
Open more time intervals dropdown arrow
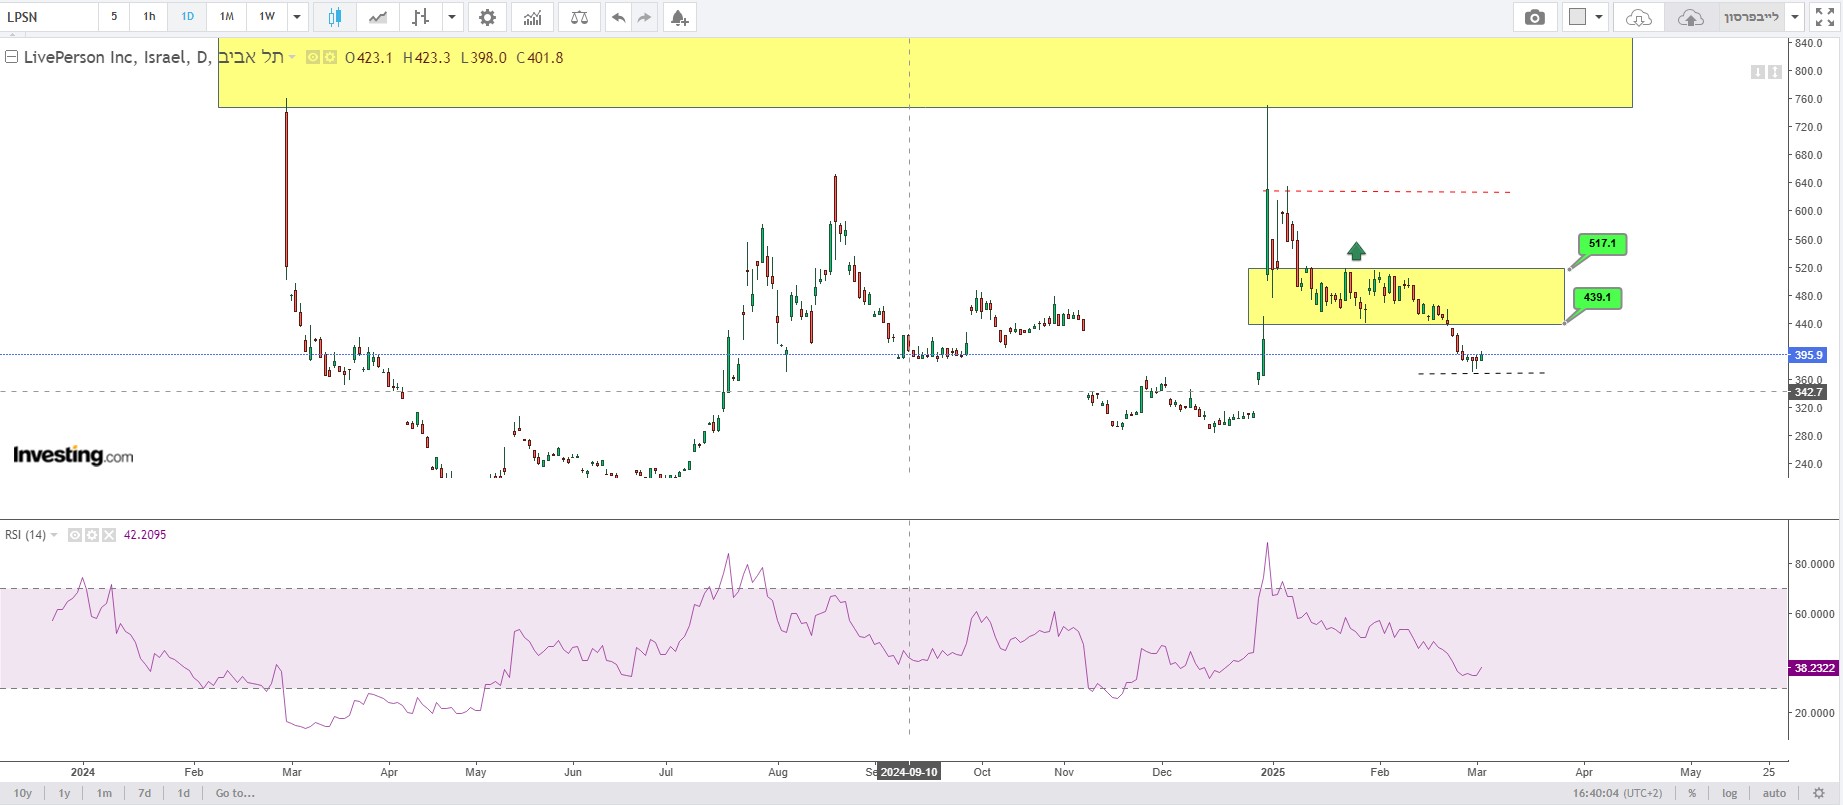pos(296,17)
